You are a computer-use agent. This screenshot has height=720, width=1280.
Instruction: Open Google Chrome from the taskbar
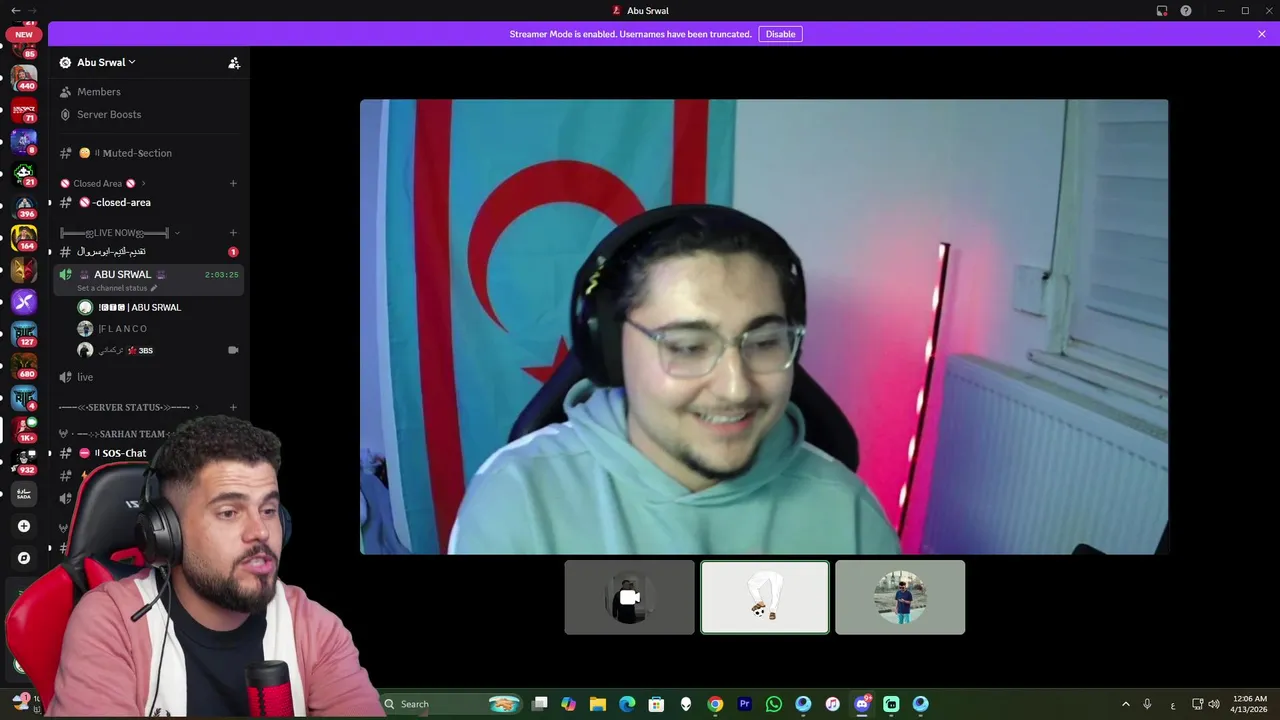[715, 704]
